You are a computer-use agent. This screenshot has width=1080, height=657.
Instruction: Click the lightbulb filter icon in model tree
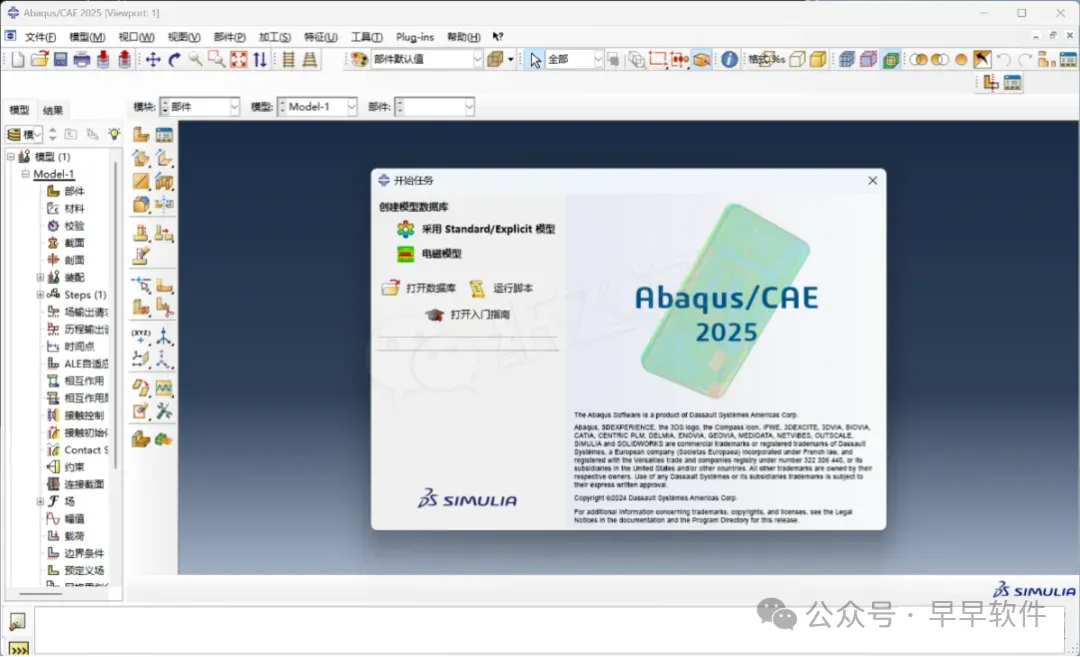pos(114,134)
